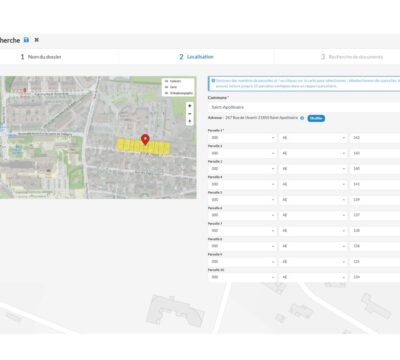Toggle the second map layer checkbox

click(x=166, y=87)
